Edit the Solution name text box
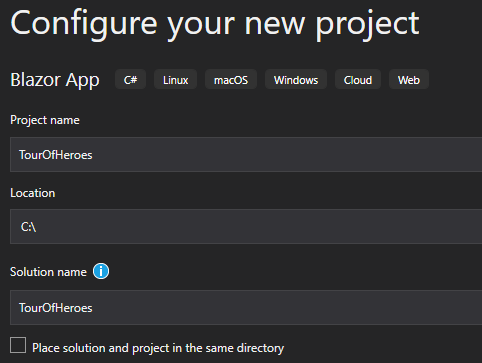This screenshot has height=363, width=482. (x=246, y=307)
